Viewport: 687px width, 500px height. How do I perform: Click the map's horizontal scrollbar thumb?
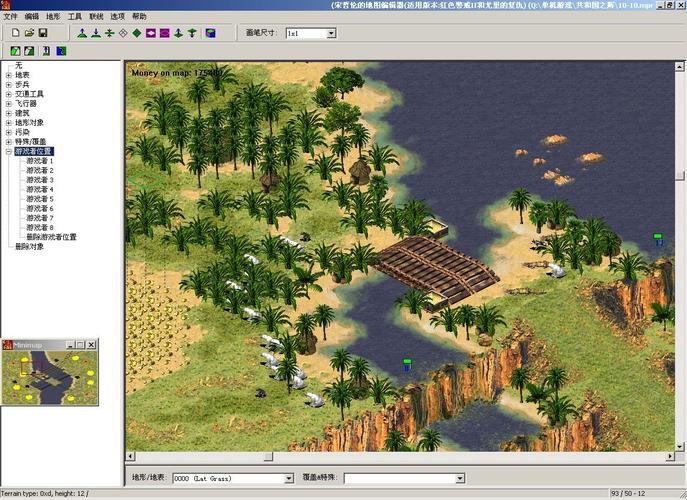click(268, 457)
